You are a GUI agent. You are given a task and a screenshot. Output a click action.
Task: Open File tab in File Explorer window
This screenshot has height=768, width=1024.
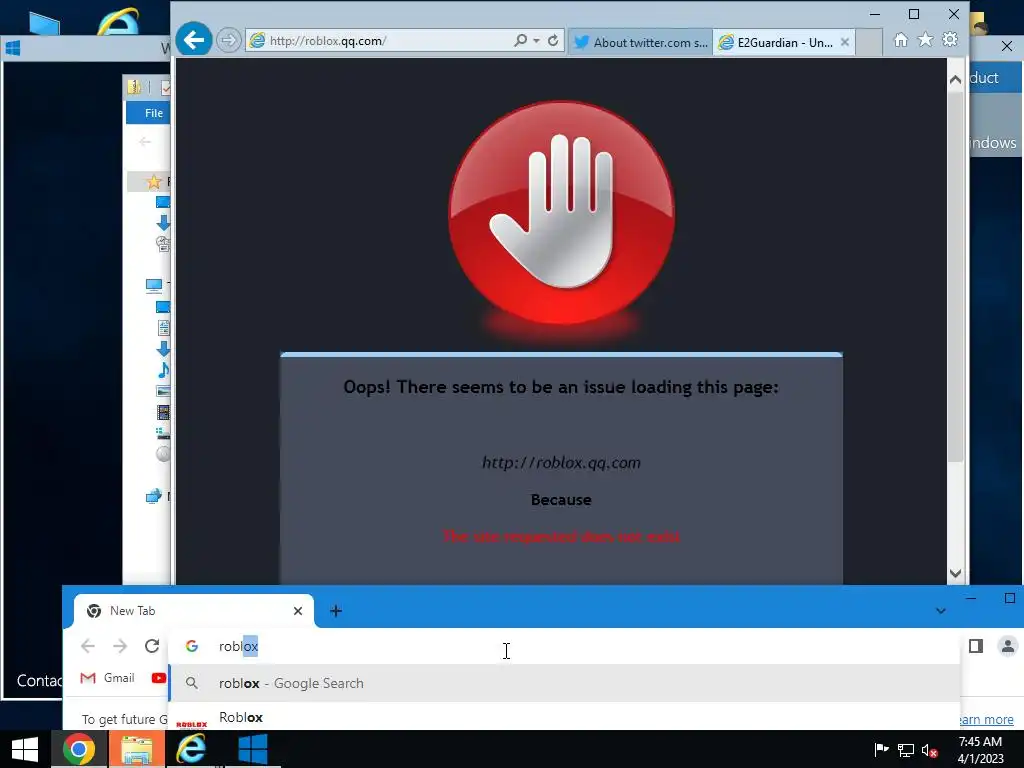pos(153,113)
